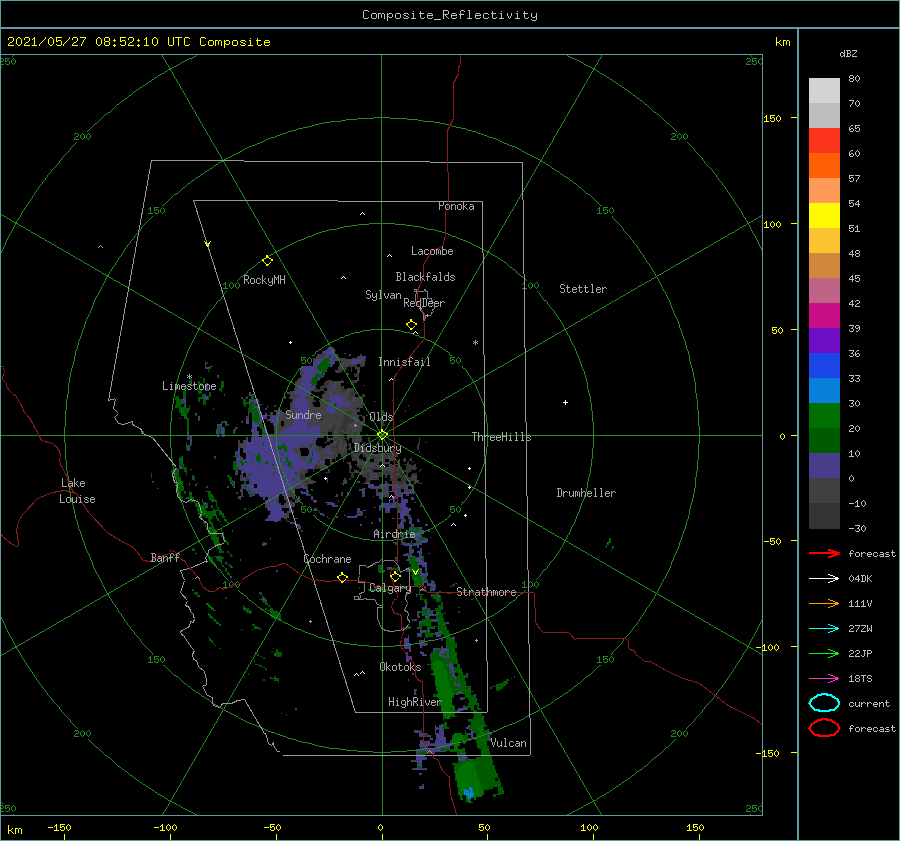This screenshot has height=841, width=900.
Task: Click the orange 60-57 dBZ swatch
Action: pos(824,166)
